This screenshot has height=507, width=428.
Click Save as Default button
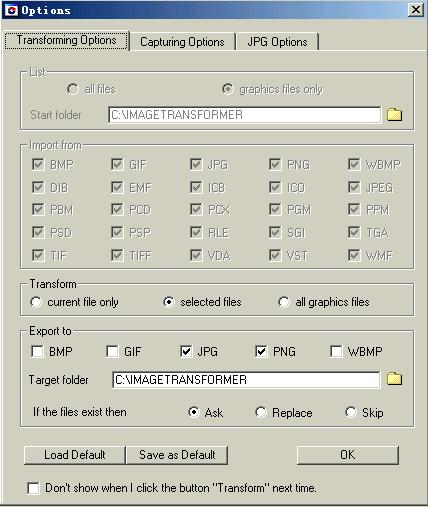pyautogui.click(x=177, y=455)
